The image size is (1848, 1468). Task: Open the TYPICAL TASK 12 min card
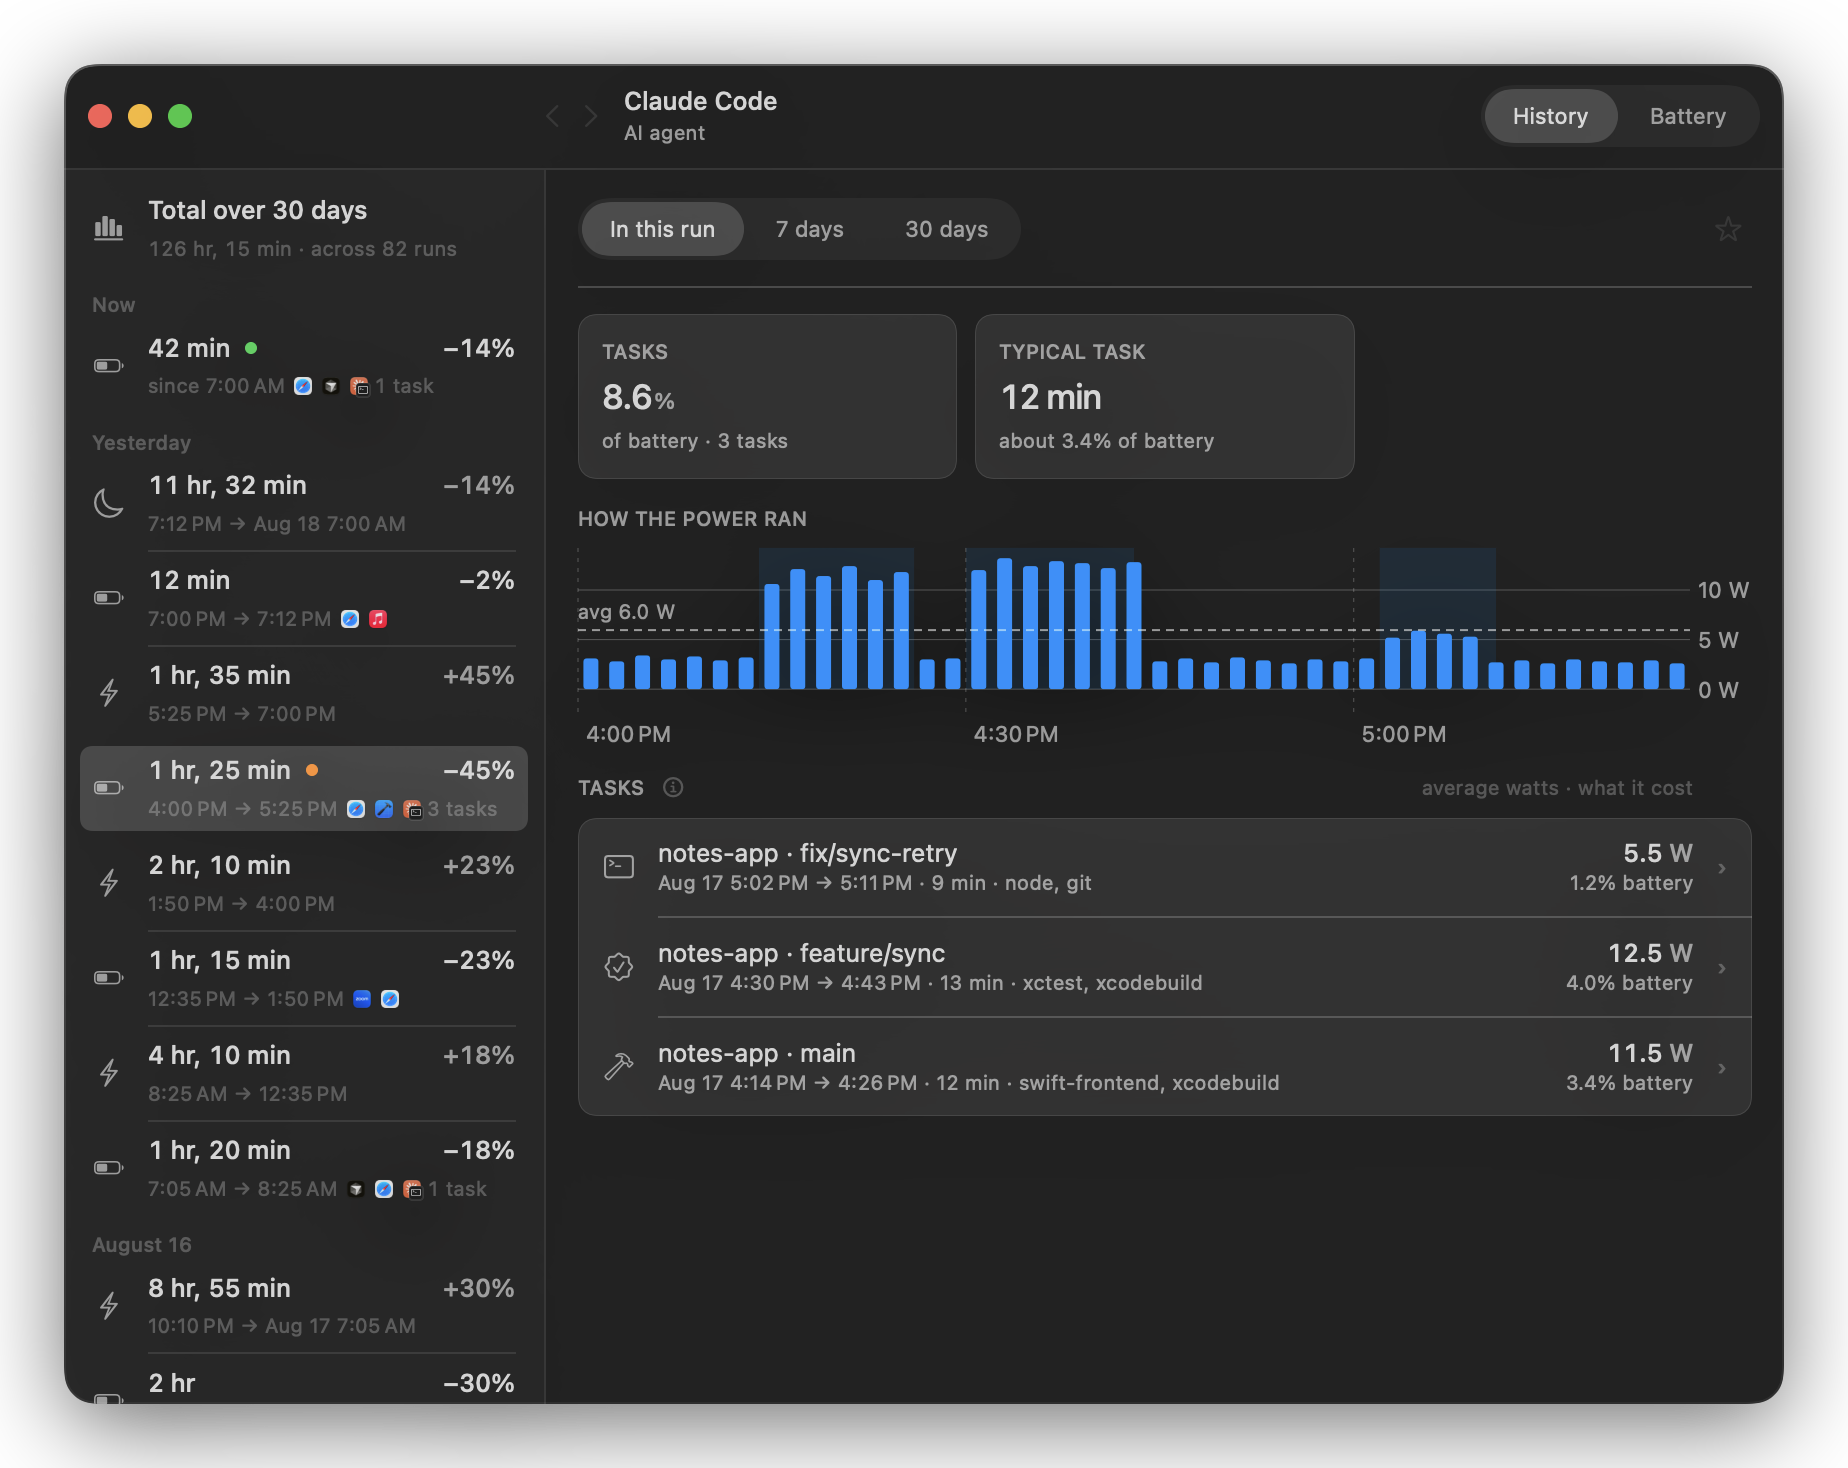point(1164,396)
